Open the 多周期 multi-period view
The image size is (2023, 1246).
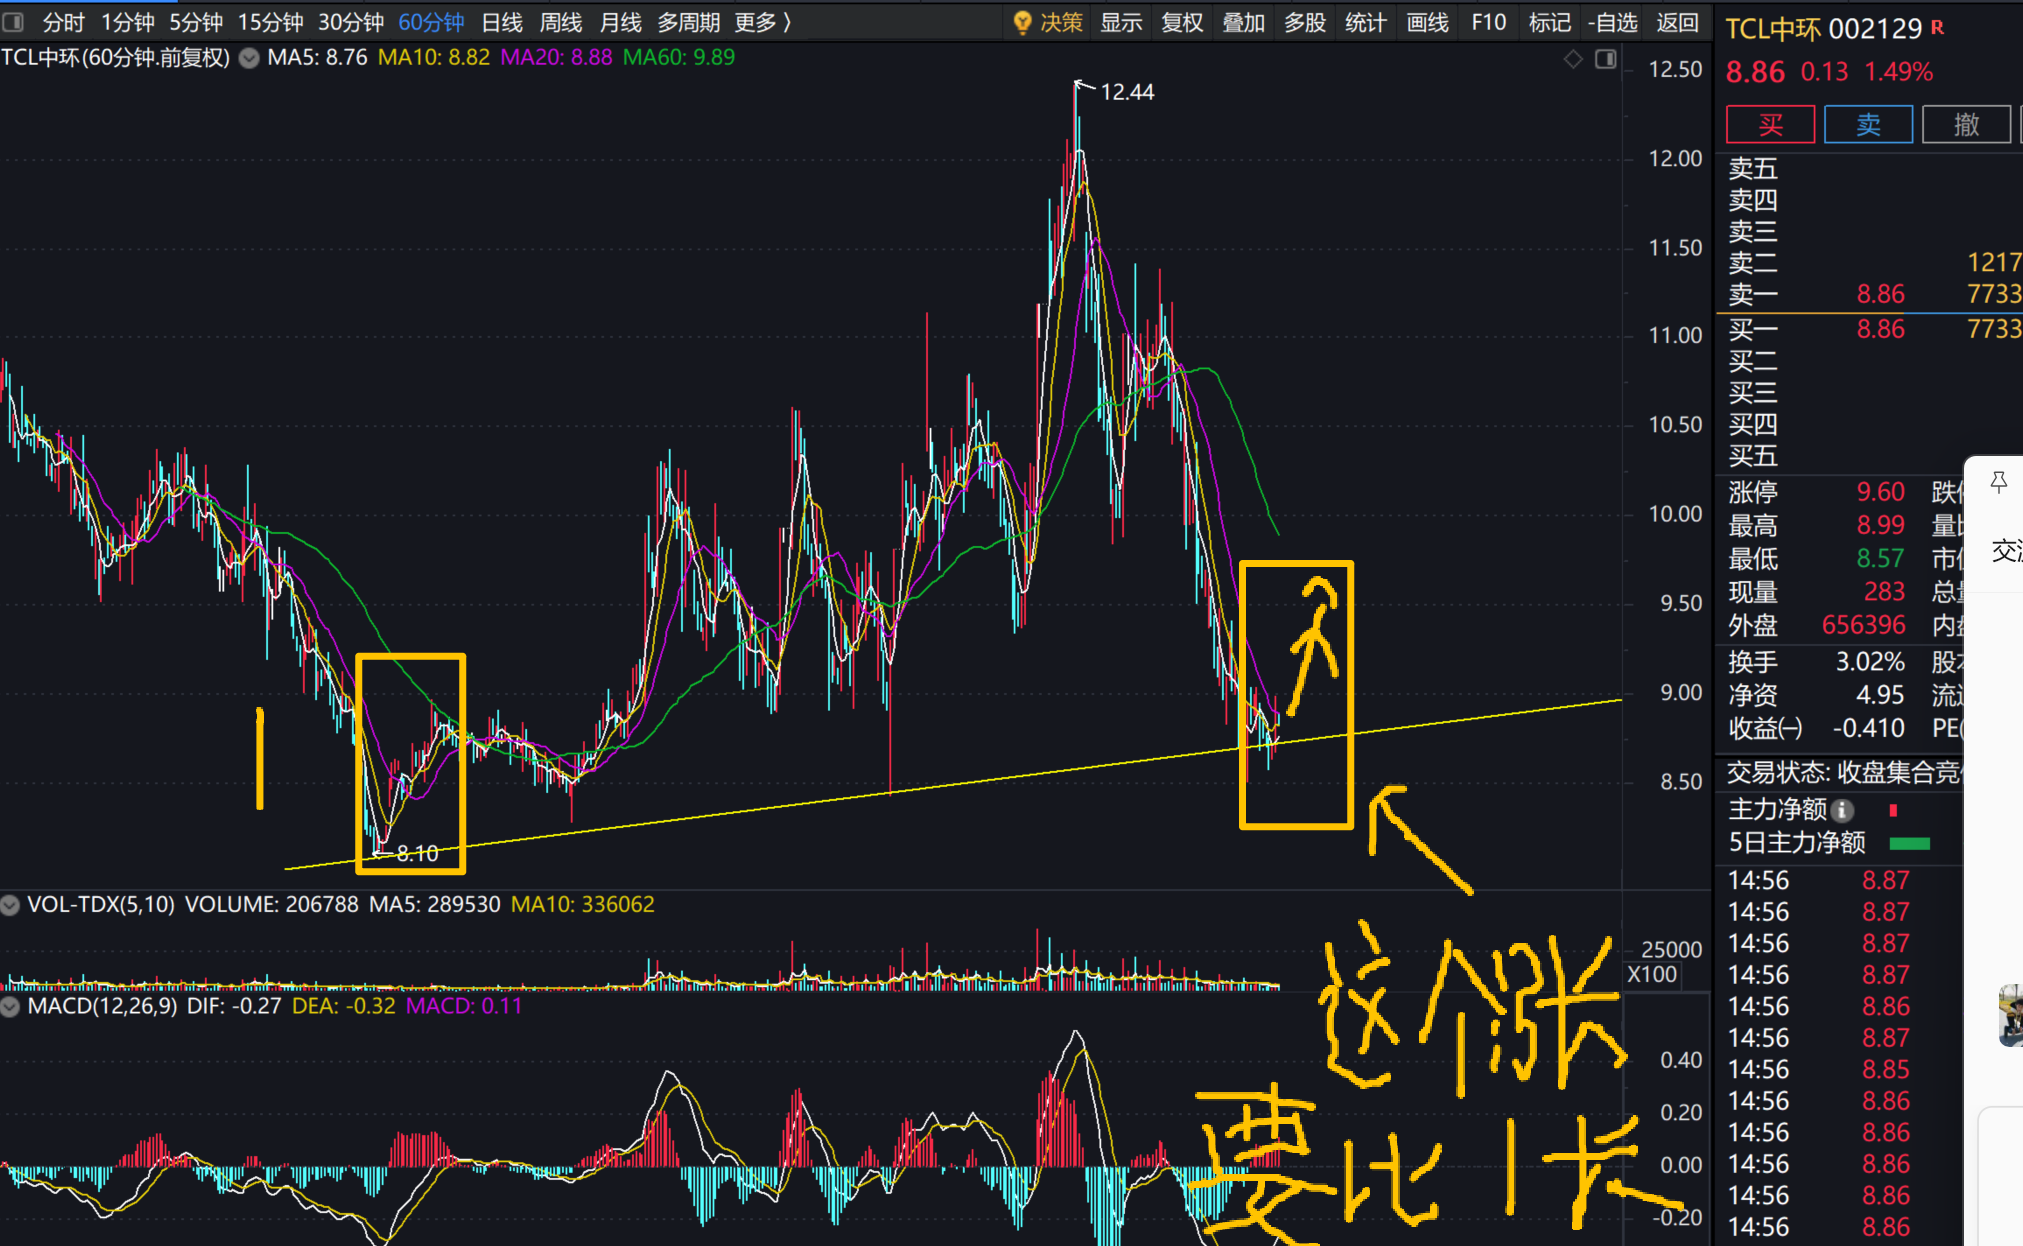(689, 22)
